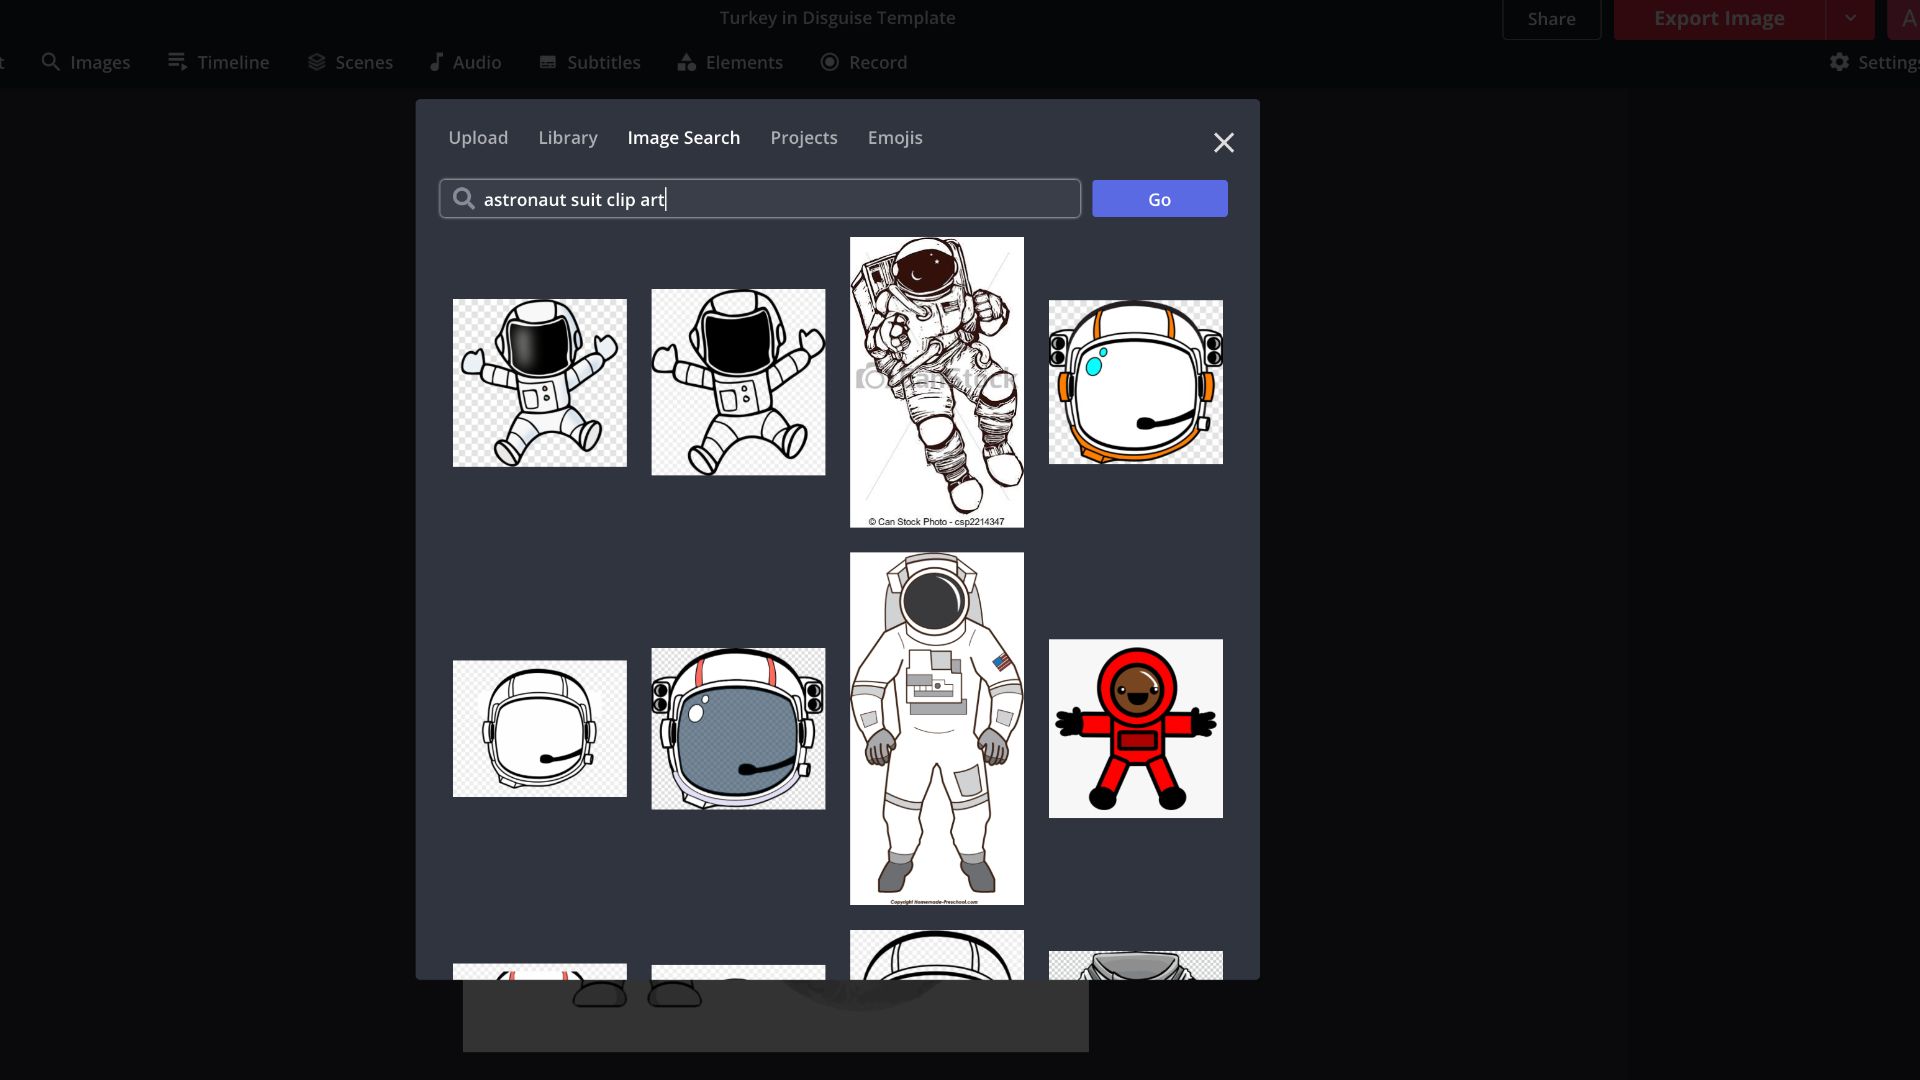Viewport: 1920px width, 1080px height.
Task: Select the orange-trimmed astronaut helmet thumbnail
Action: (x=1135, y=382)
